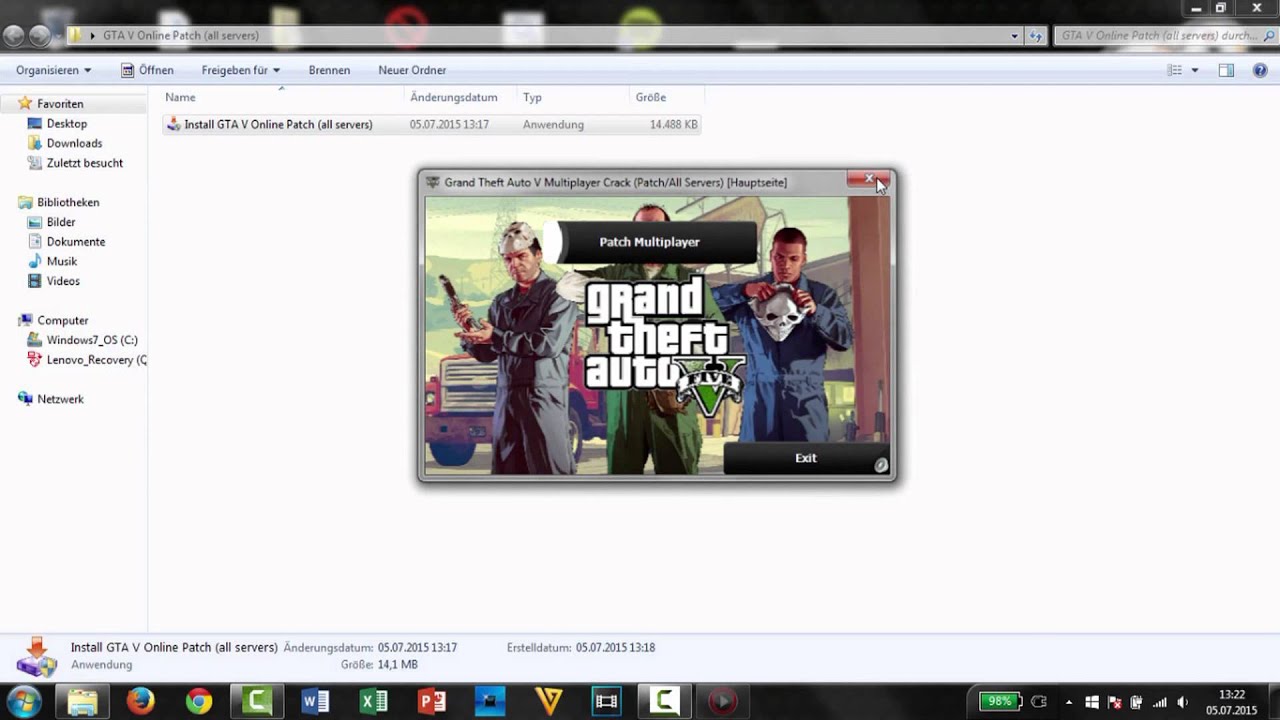The height and width of the screenshot is (720, 1280).
Task: Open Excel from the taskbar
Action: coord(373,702)
